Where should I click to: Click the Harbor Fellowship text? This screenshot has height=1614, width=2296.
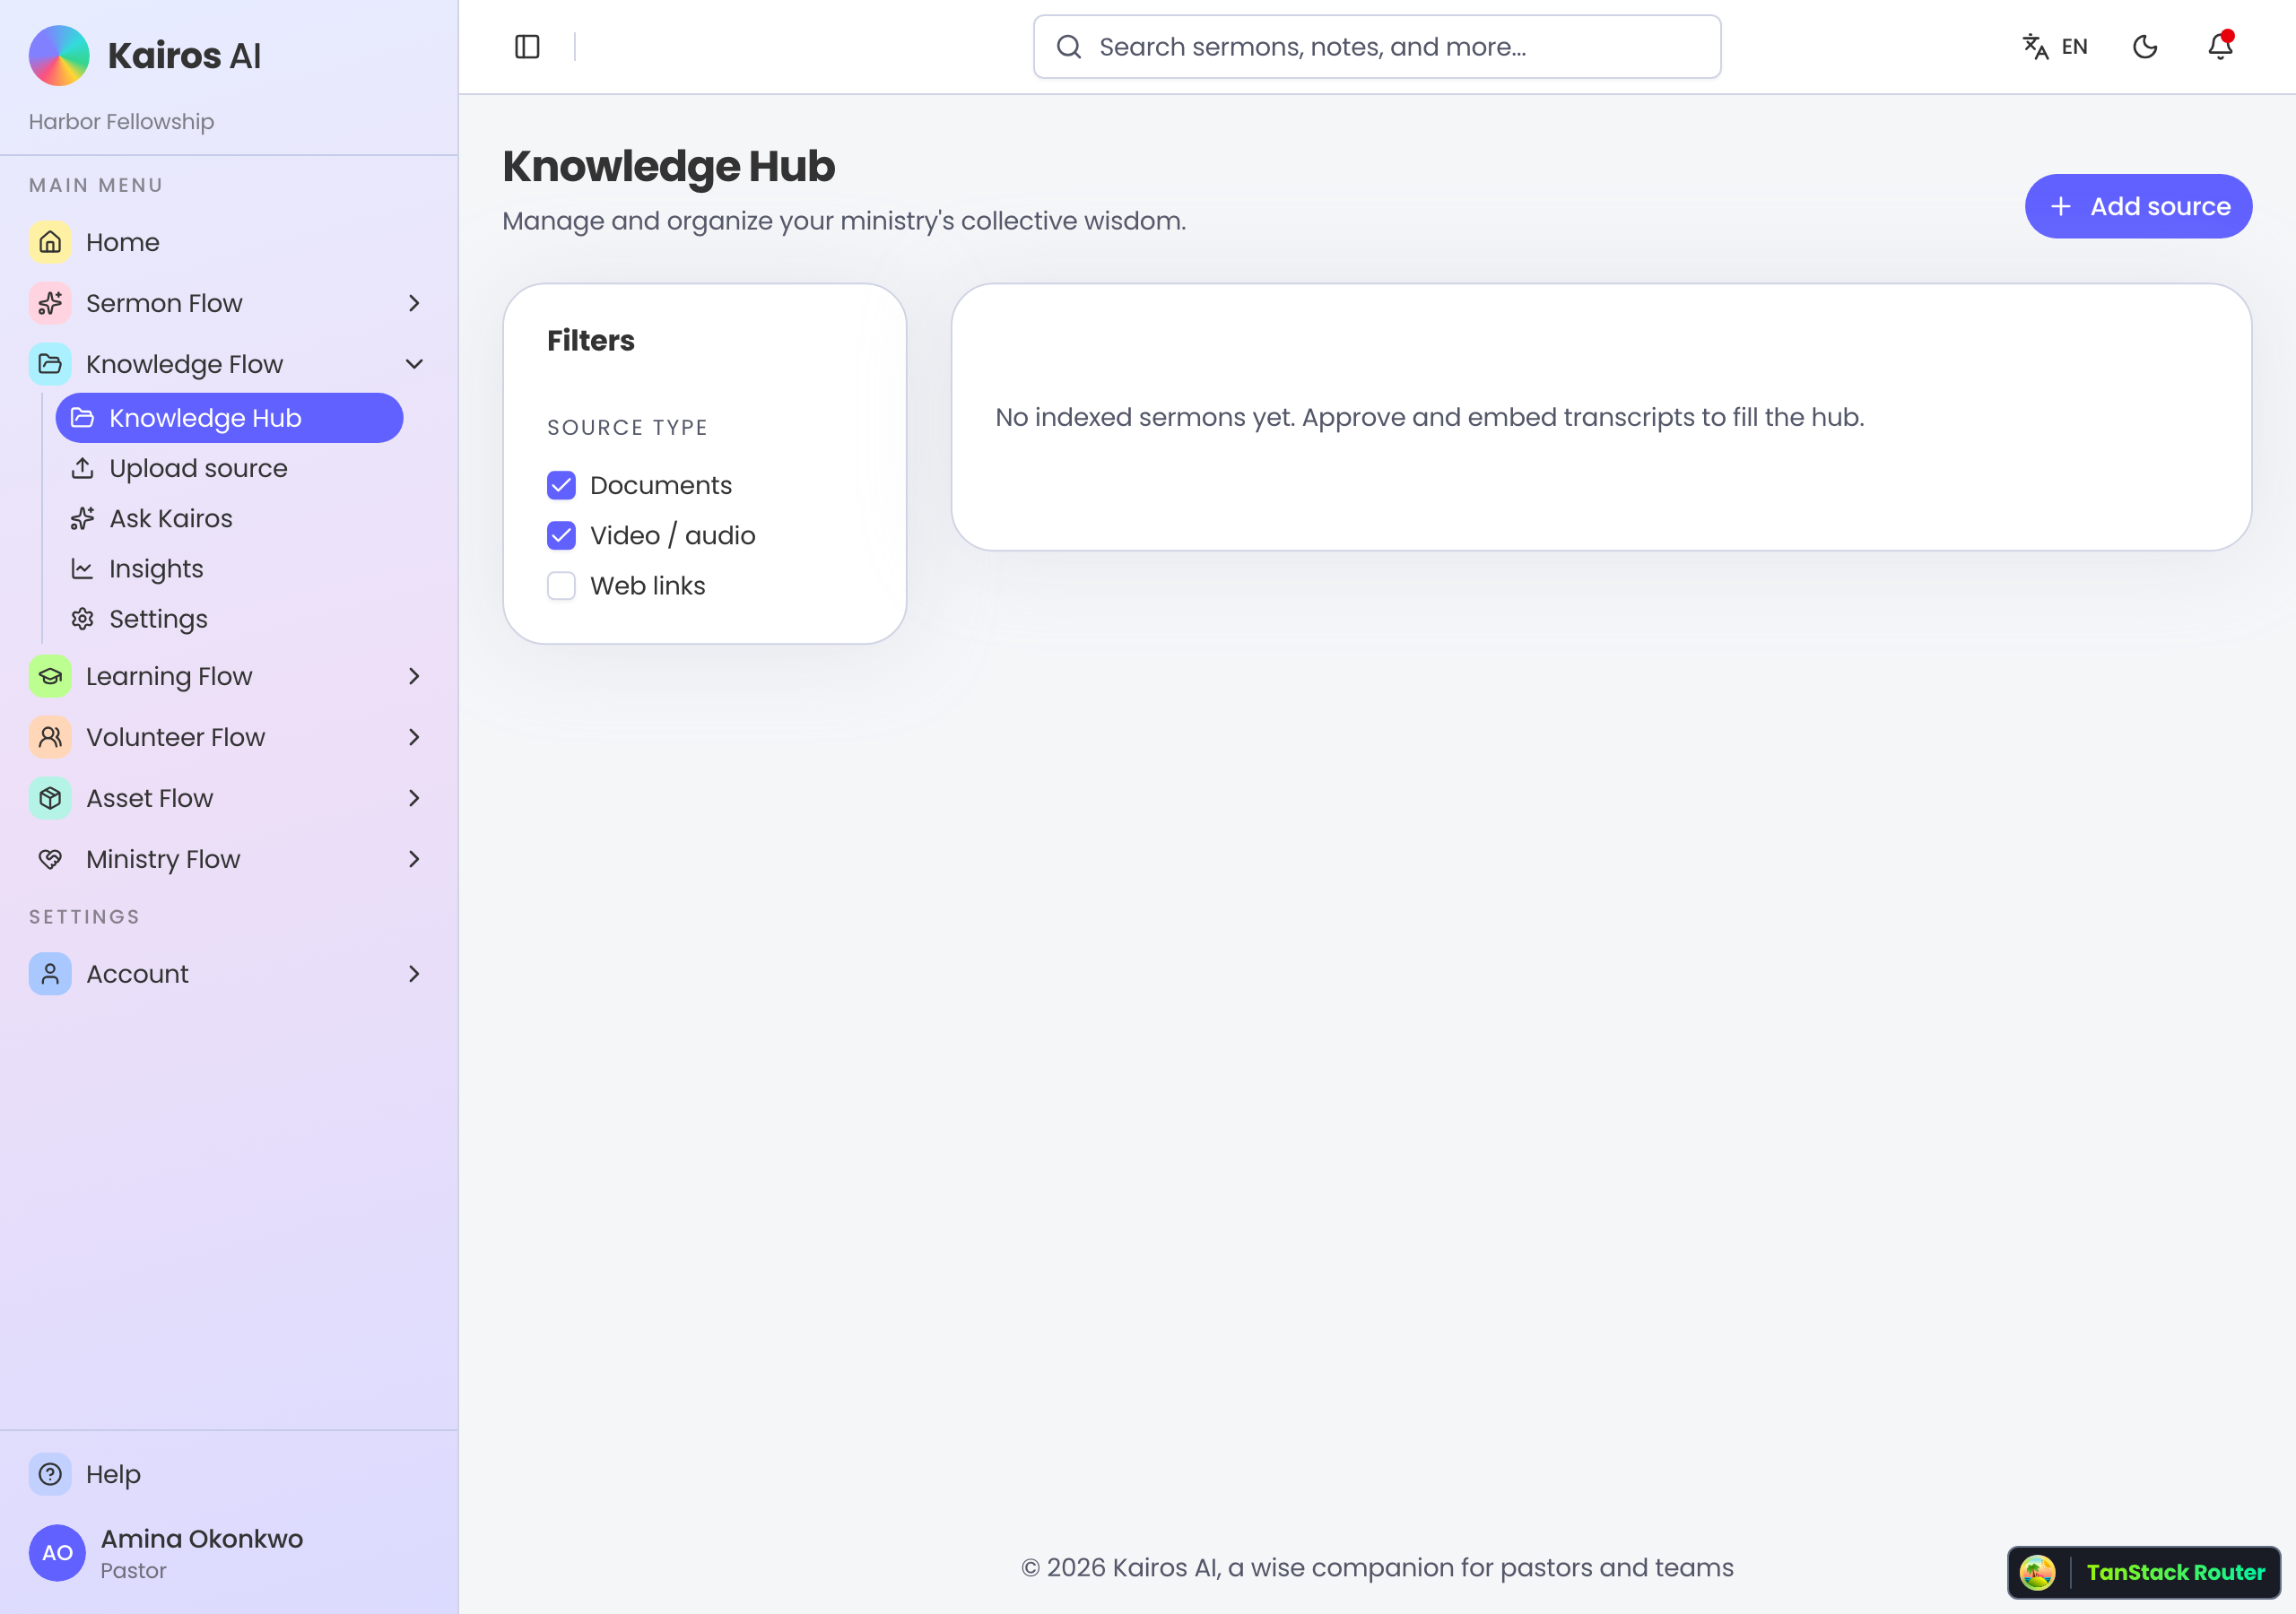(121, 122)
